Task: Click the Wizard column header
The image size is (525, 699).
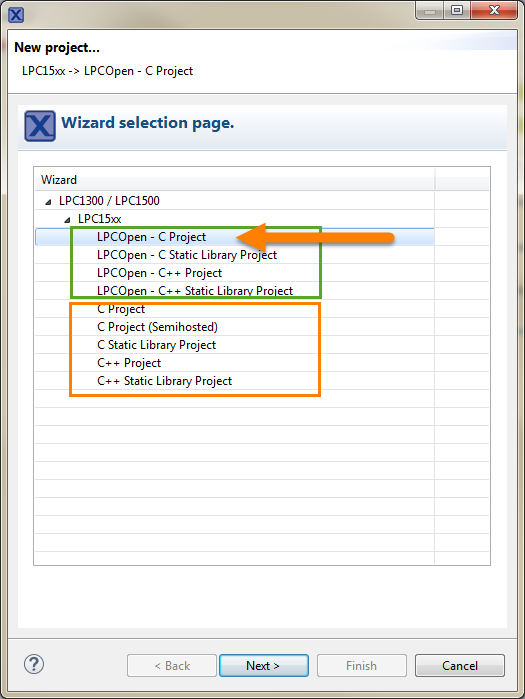Action: (x=234, y=180)
